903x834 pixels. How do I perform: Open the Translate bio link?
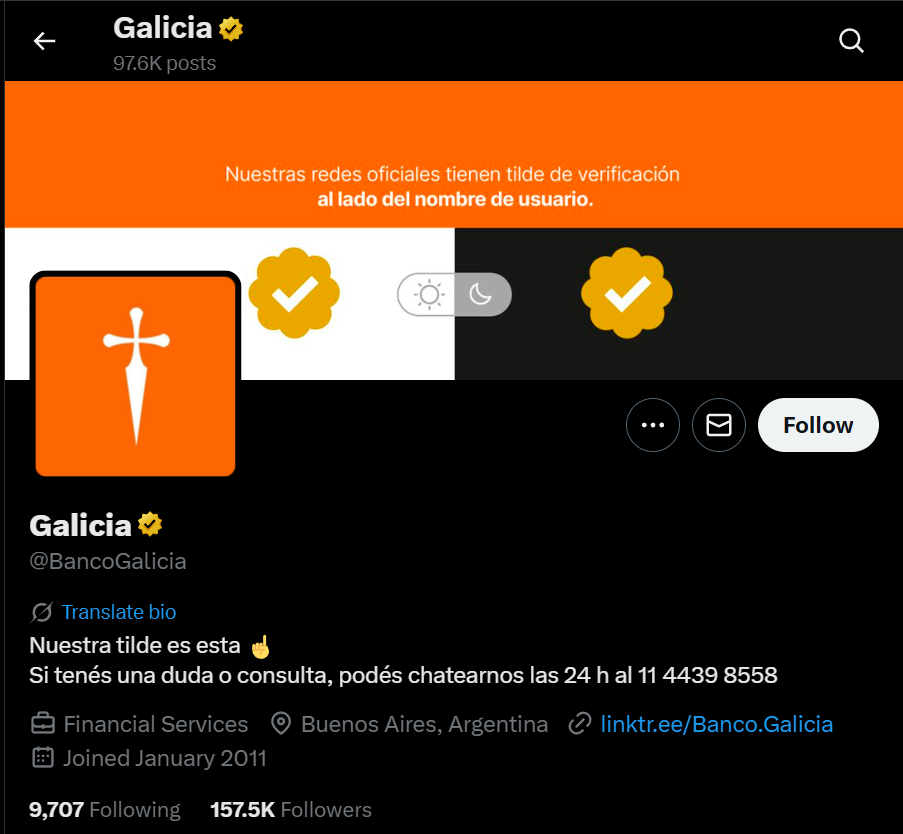click(119, 612)
